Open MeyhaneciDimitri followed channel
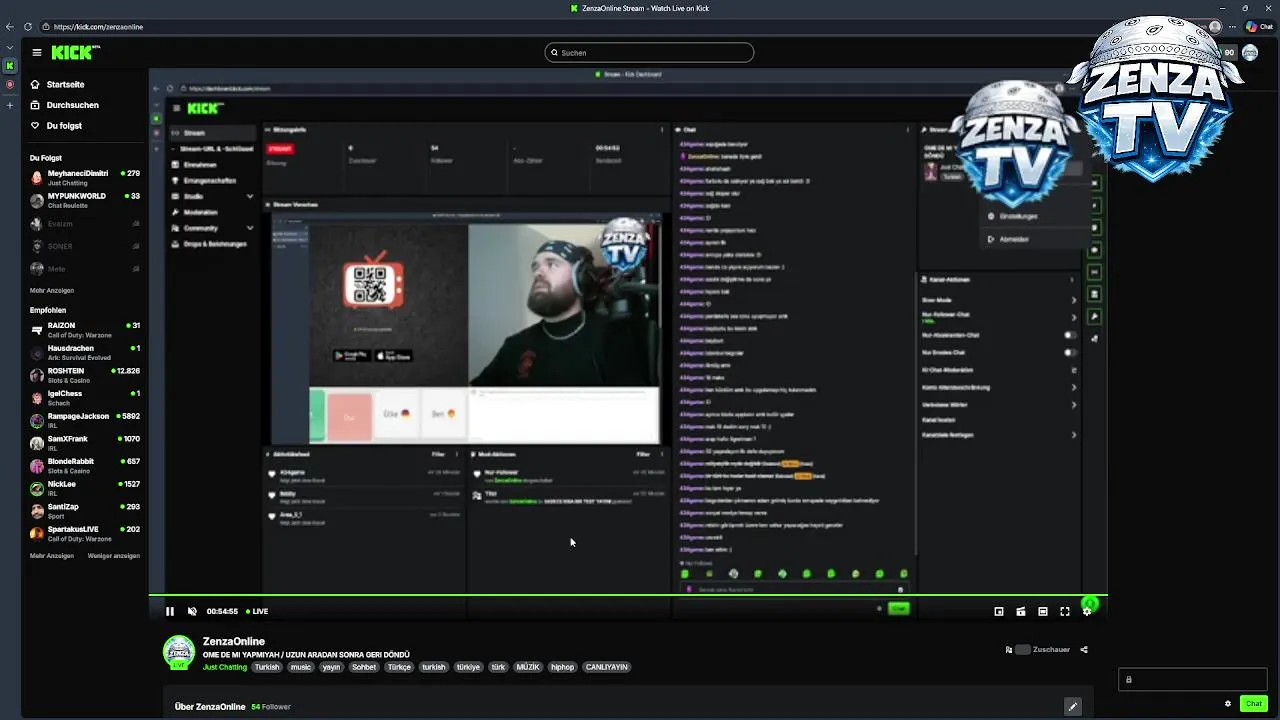The width and height of the screenshot is (1280, 720). tap(85, 178)
